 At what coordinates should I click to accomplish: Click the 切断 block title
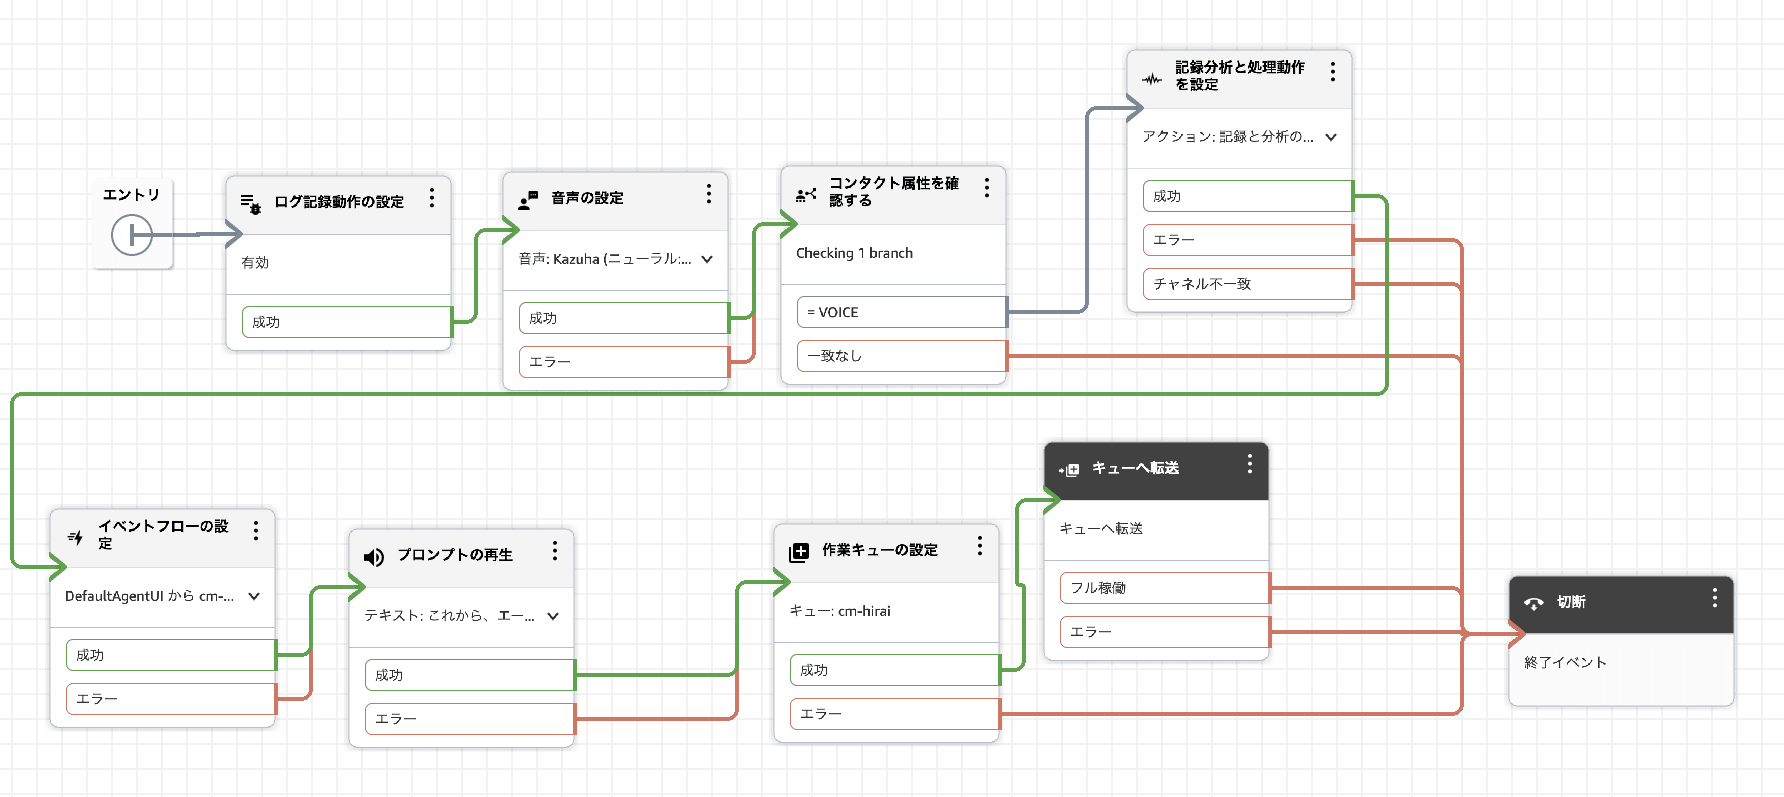coord(1571,602)
